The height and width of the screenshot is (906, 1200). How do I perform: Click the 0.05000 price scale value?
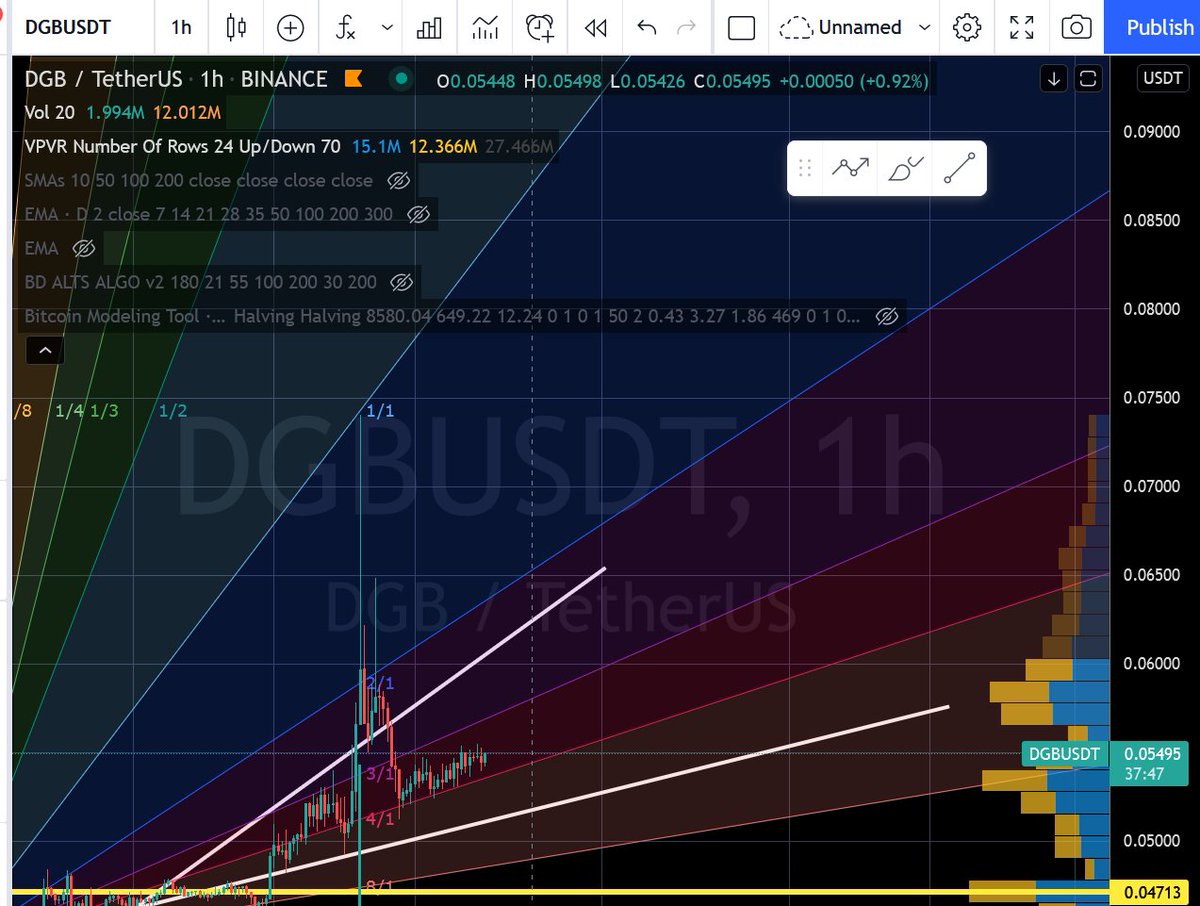coord(1152,841)
